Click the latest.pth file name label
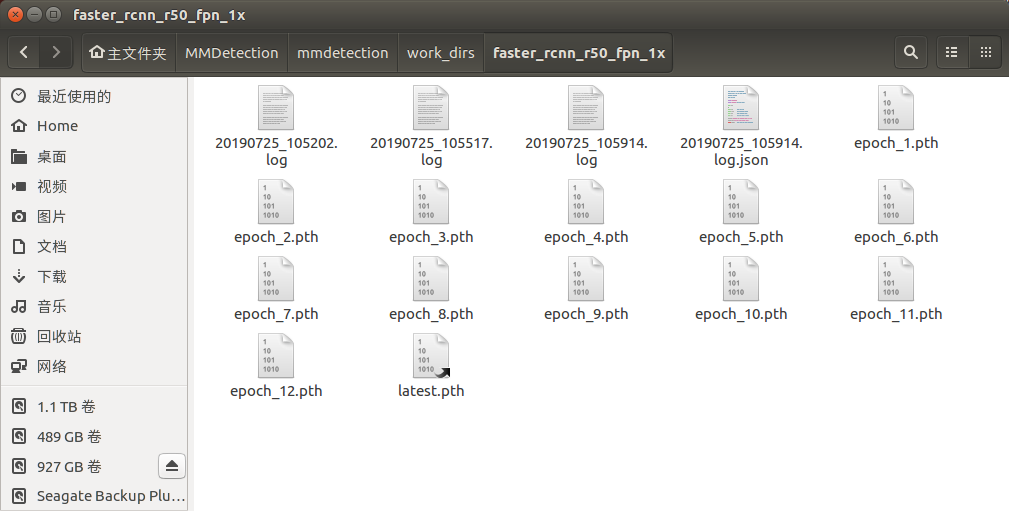1009x511 pixels. click(x=431, y=391)
